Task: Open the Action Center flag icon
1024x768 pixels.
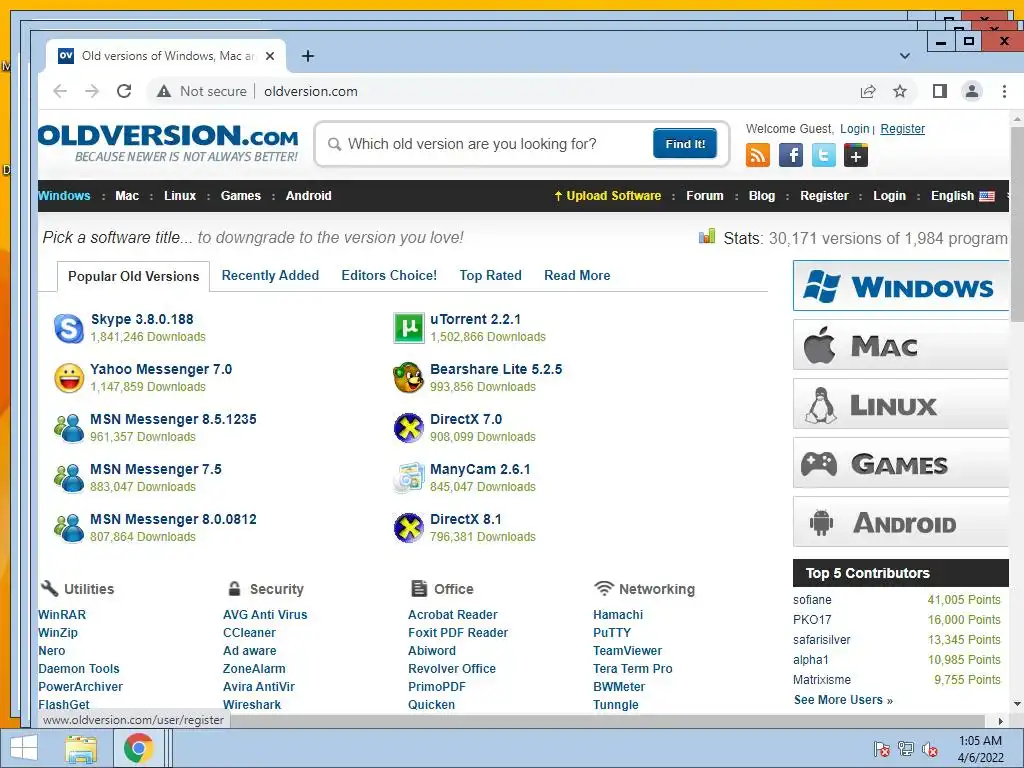Action: [x=882, y=749]
